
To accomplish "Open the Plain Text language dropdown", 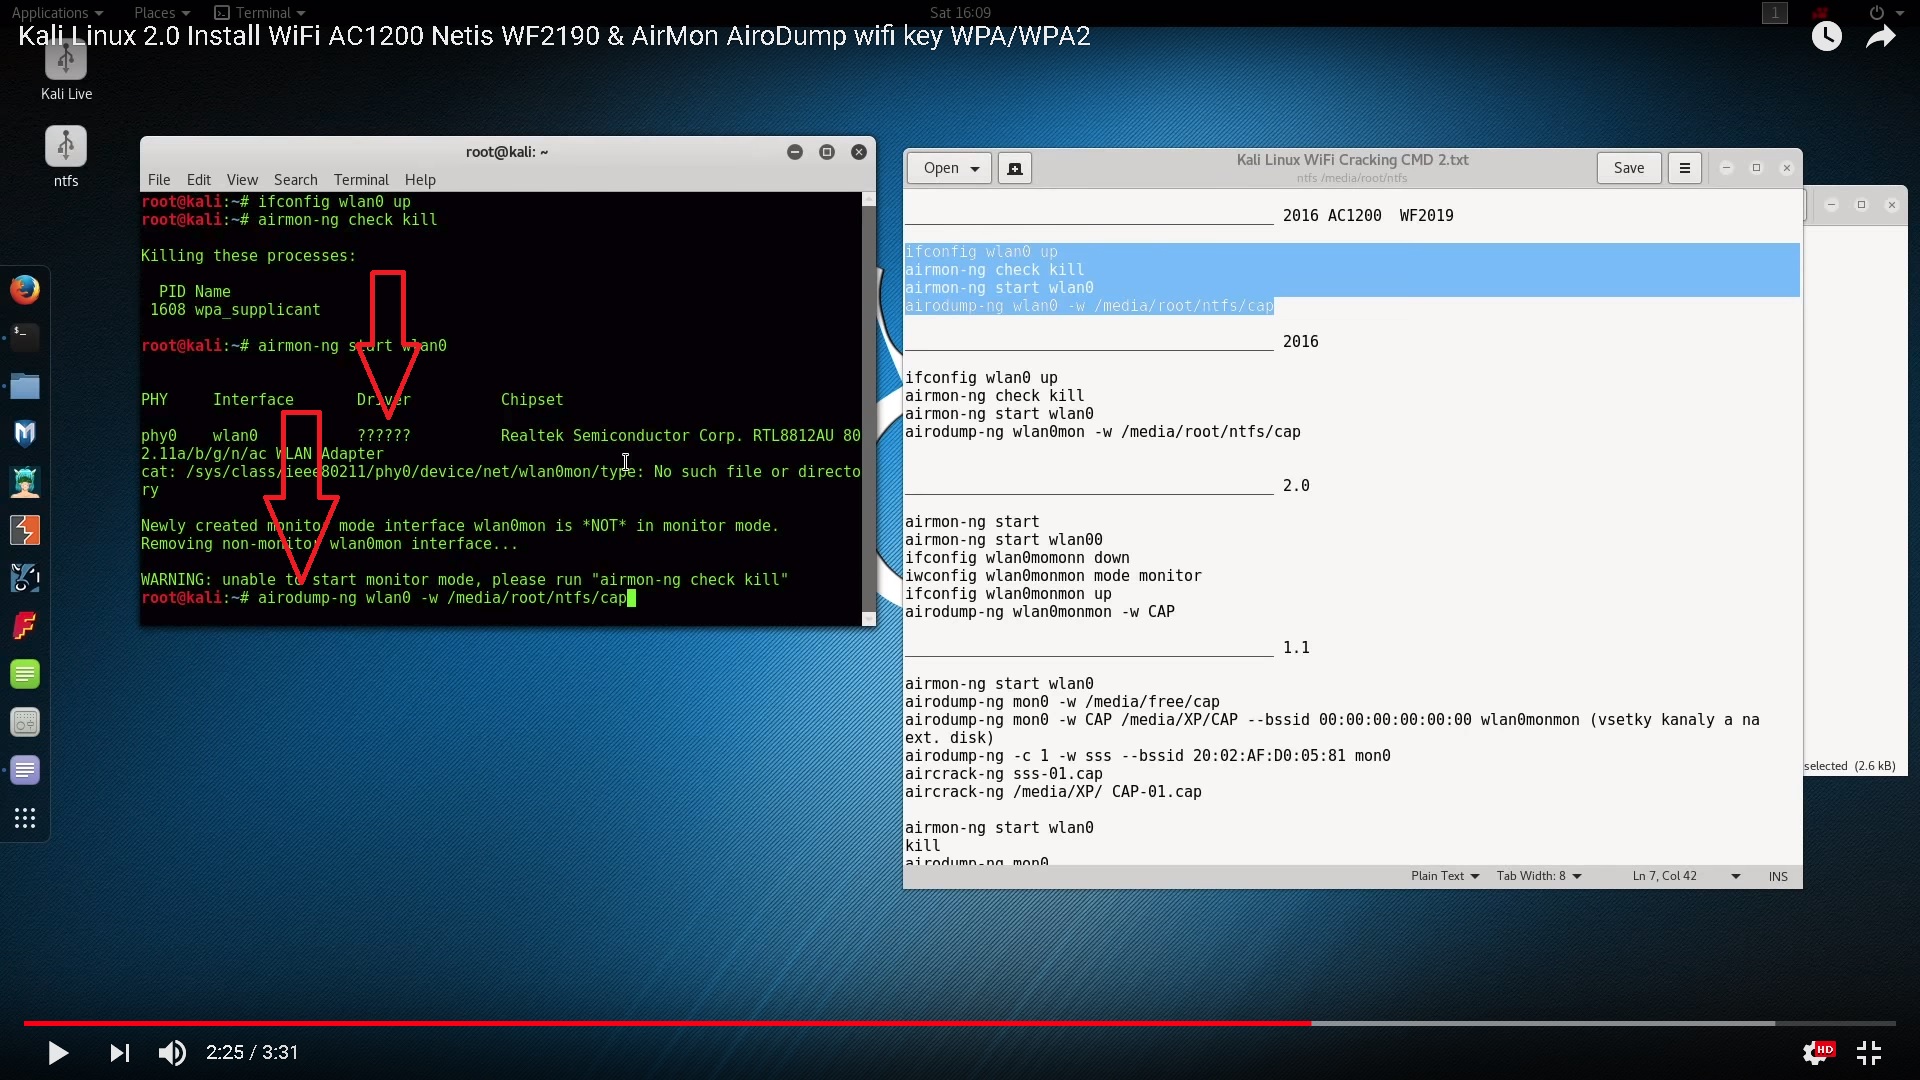I will click(x=1444, y=876).
